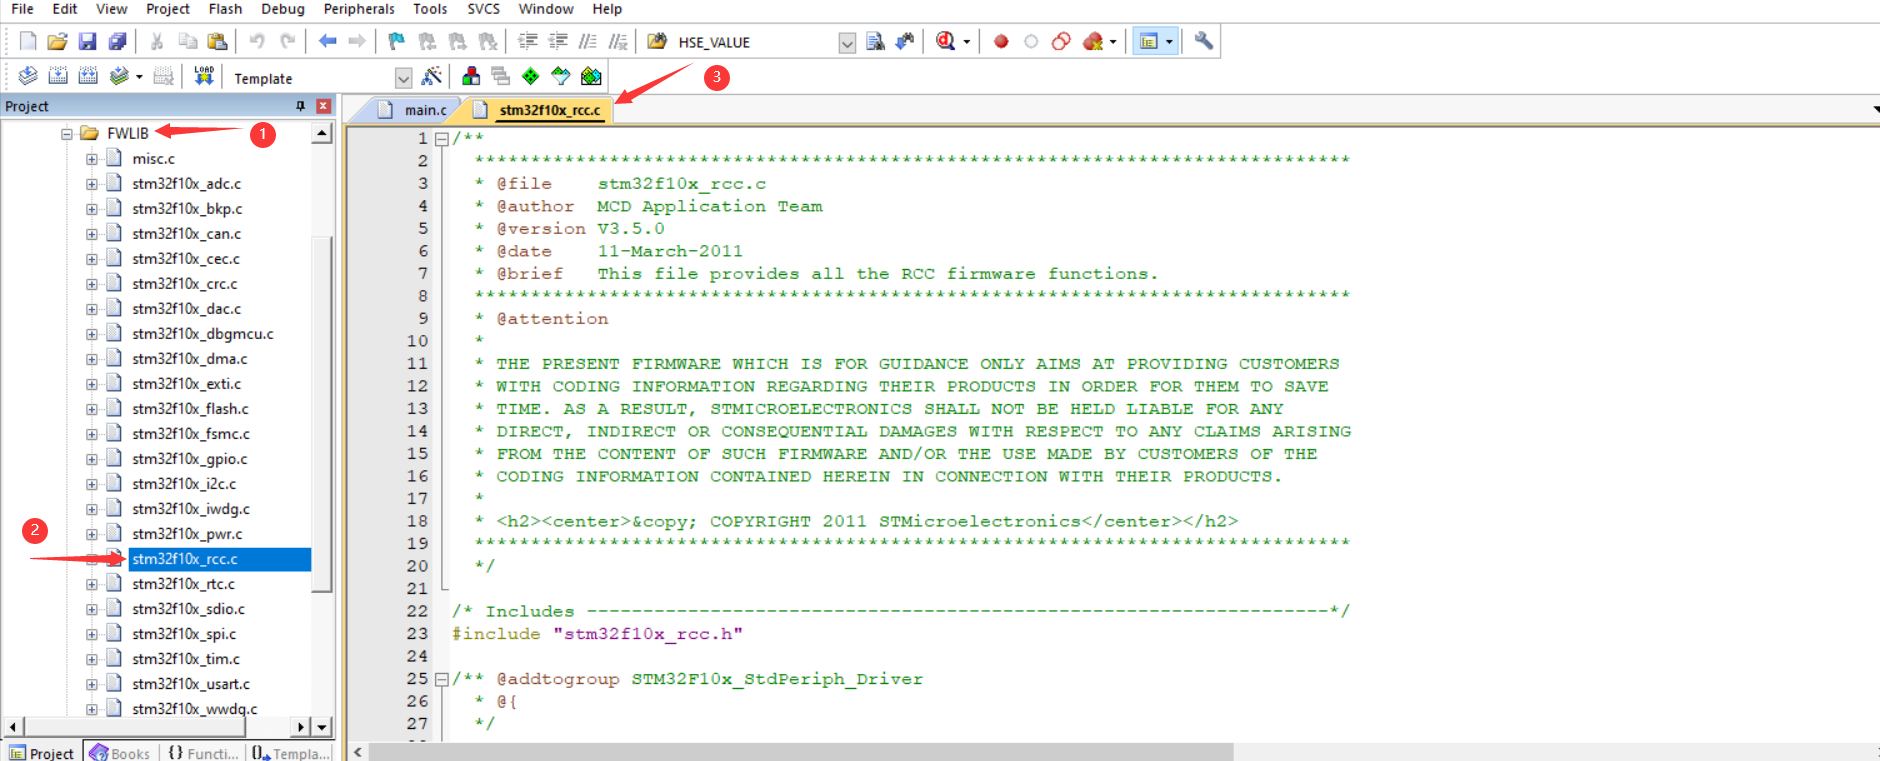Expand the misc.c file node

(91, 159)
